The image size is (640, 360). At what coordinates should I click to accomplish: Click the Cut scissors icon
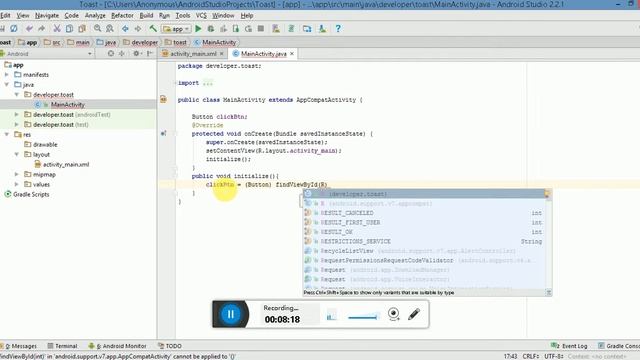(57, 29)
